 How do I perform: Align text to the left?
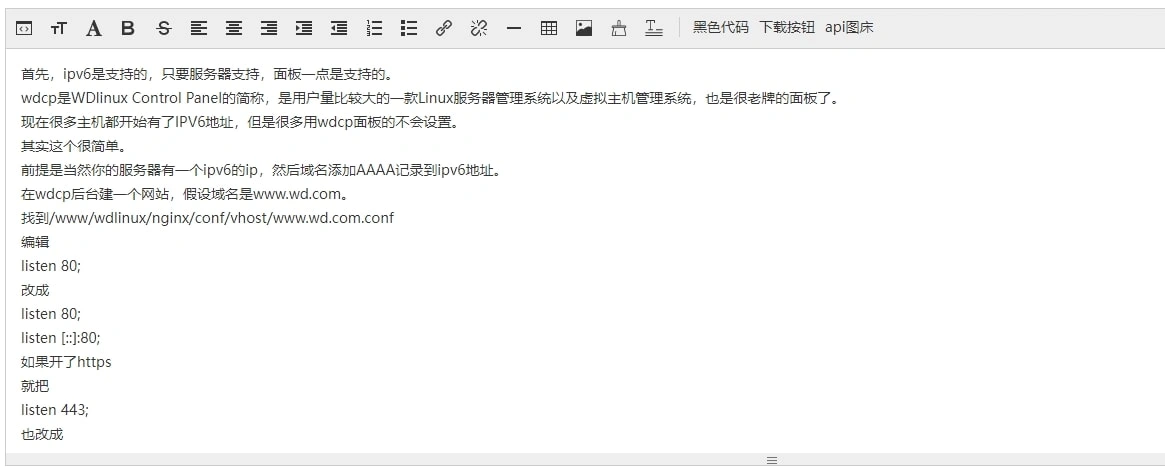pyautogui.click(x=199, y=29)
